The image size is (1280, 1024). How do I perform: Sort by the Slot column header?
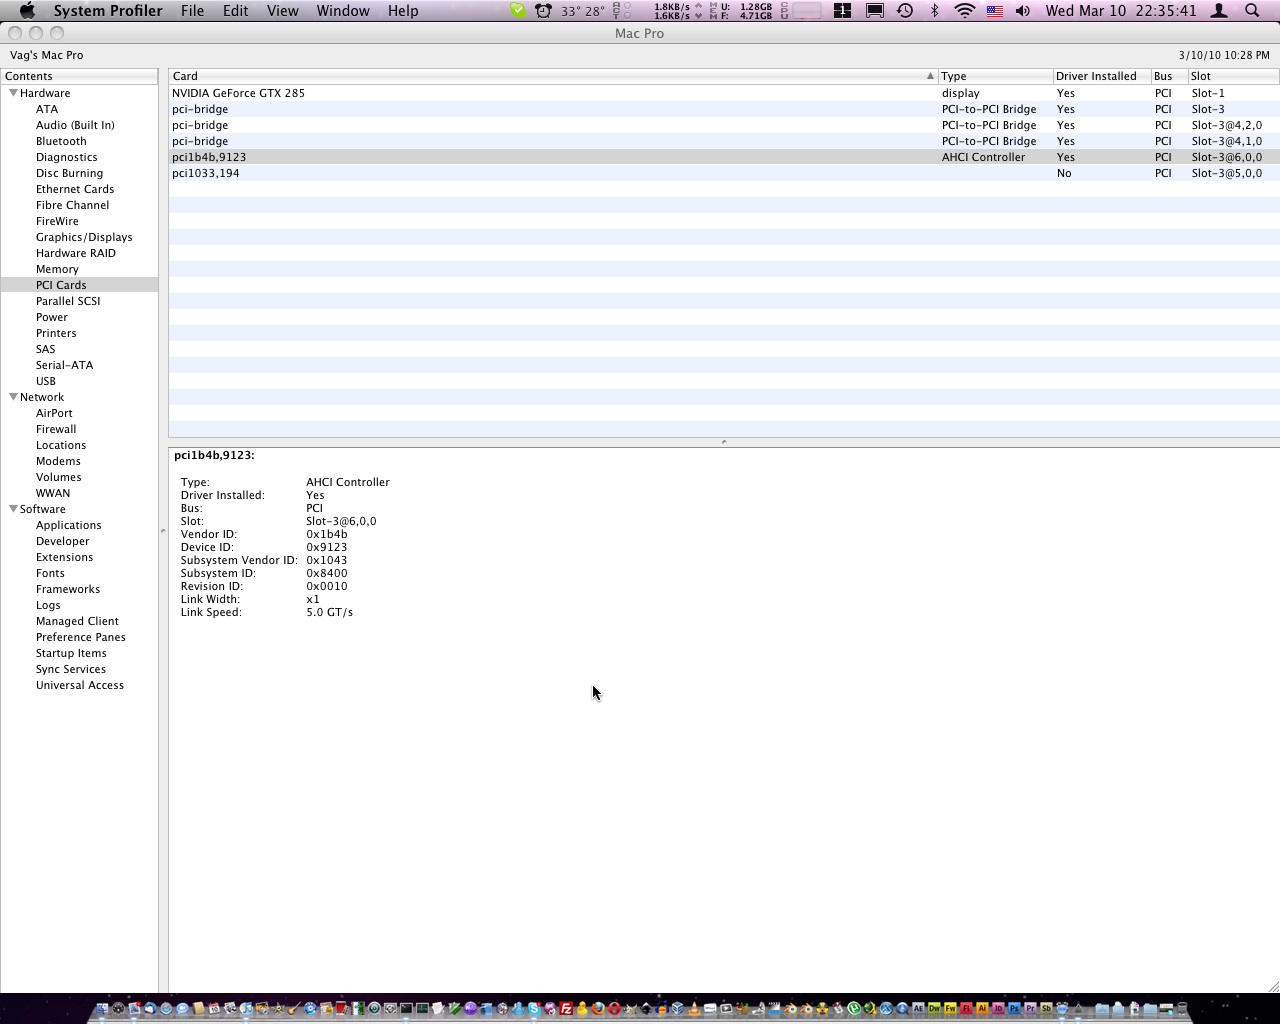coord(1234,76)
